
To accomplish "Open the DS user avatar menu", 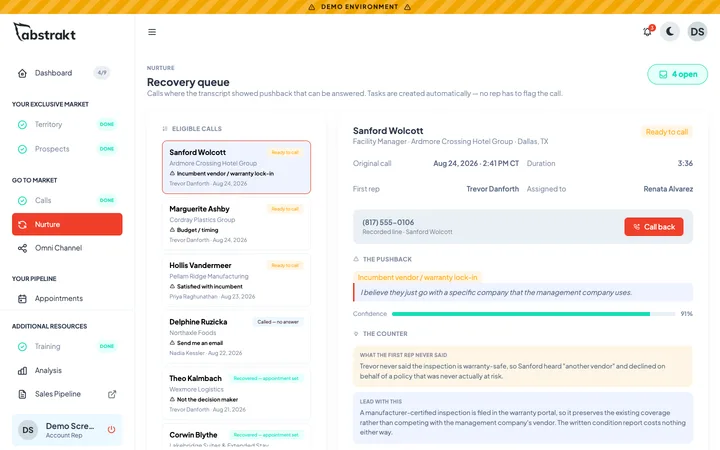I will (x=697, y=32).
